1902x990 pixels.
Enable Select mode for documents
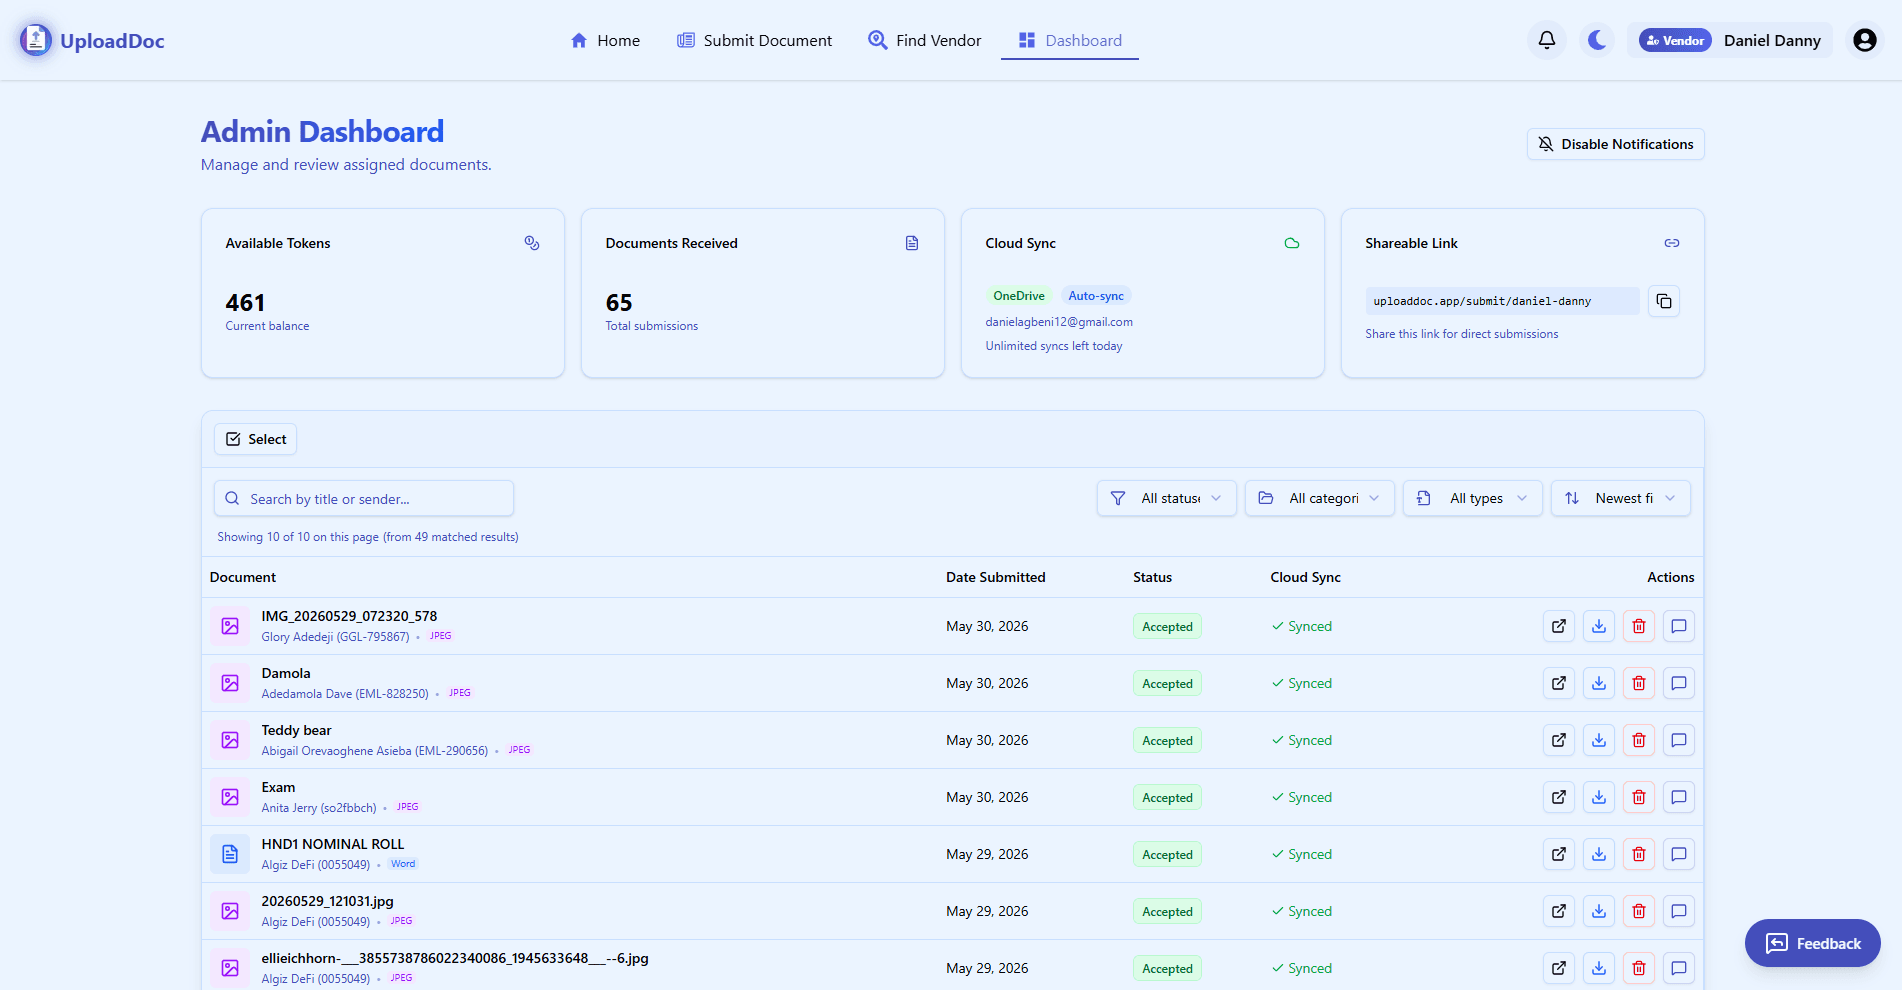click(256, 439)
